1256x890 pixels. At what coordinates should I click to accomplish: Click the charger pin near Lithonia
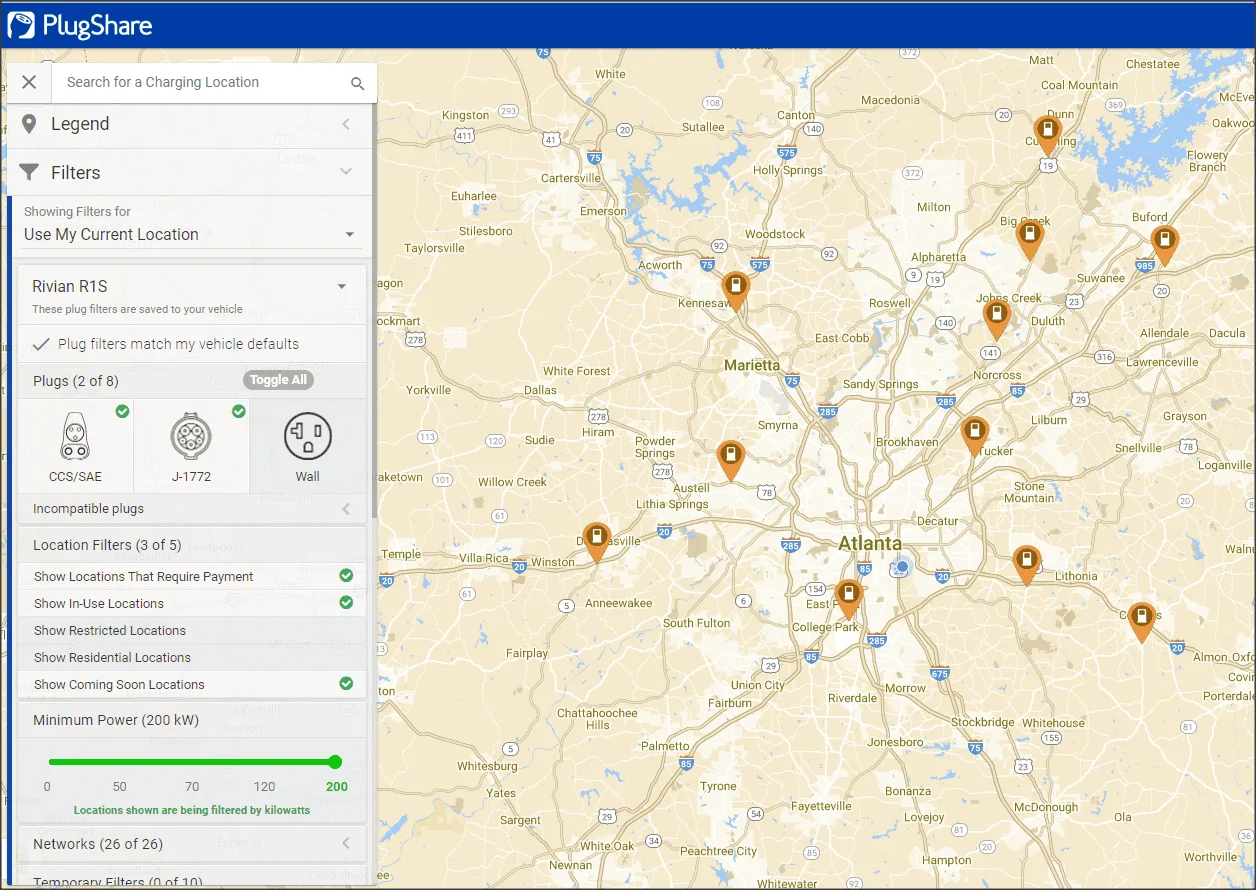pos(1026,565)
